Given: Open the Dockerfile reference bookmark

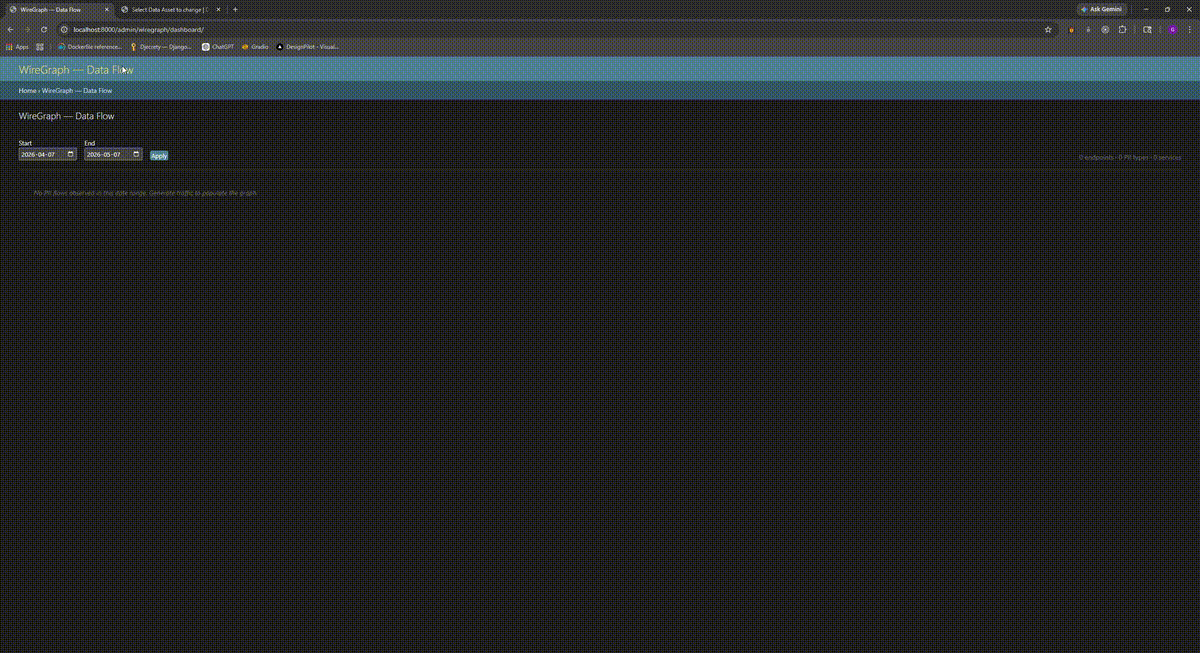Looking at the screenshot, I should [x=90, y=47].
